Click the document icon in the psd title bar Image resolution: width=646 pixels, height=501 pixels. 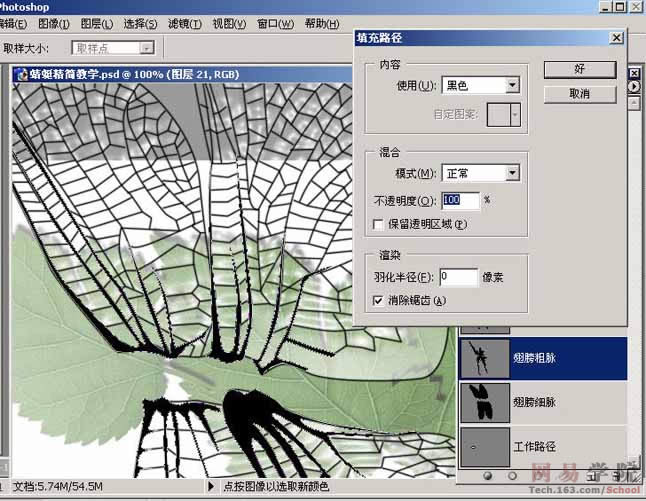click(21, 75)
